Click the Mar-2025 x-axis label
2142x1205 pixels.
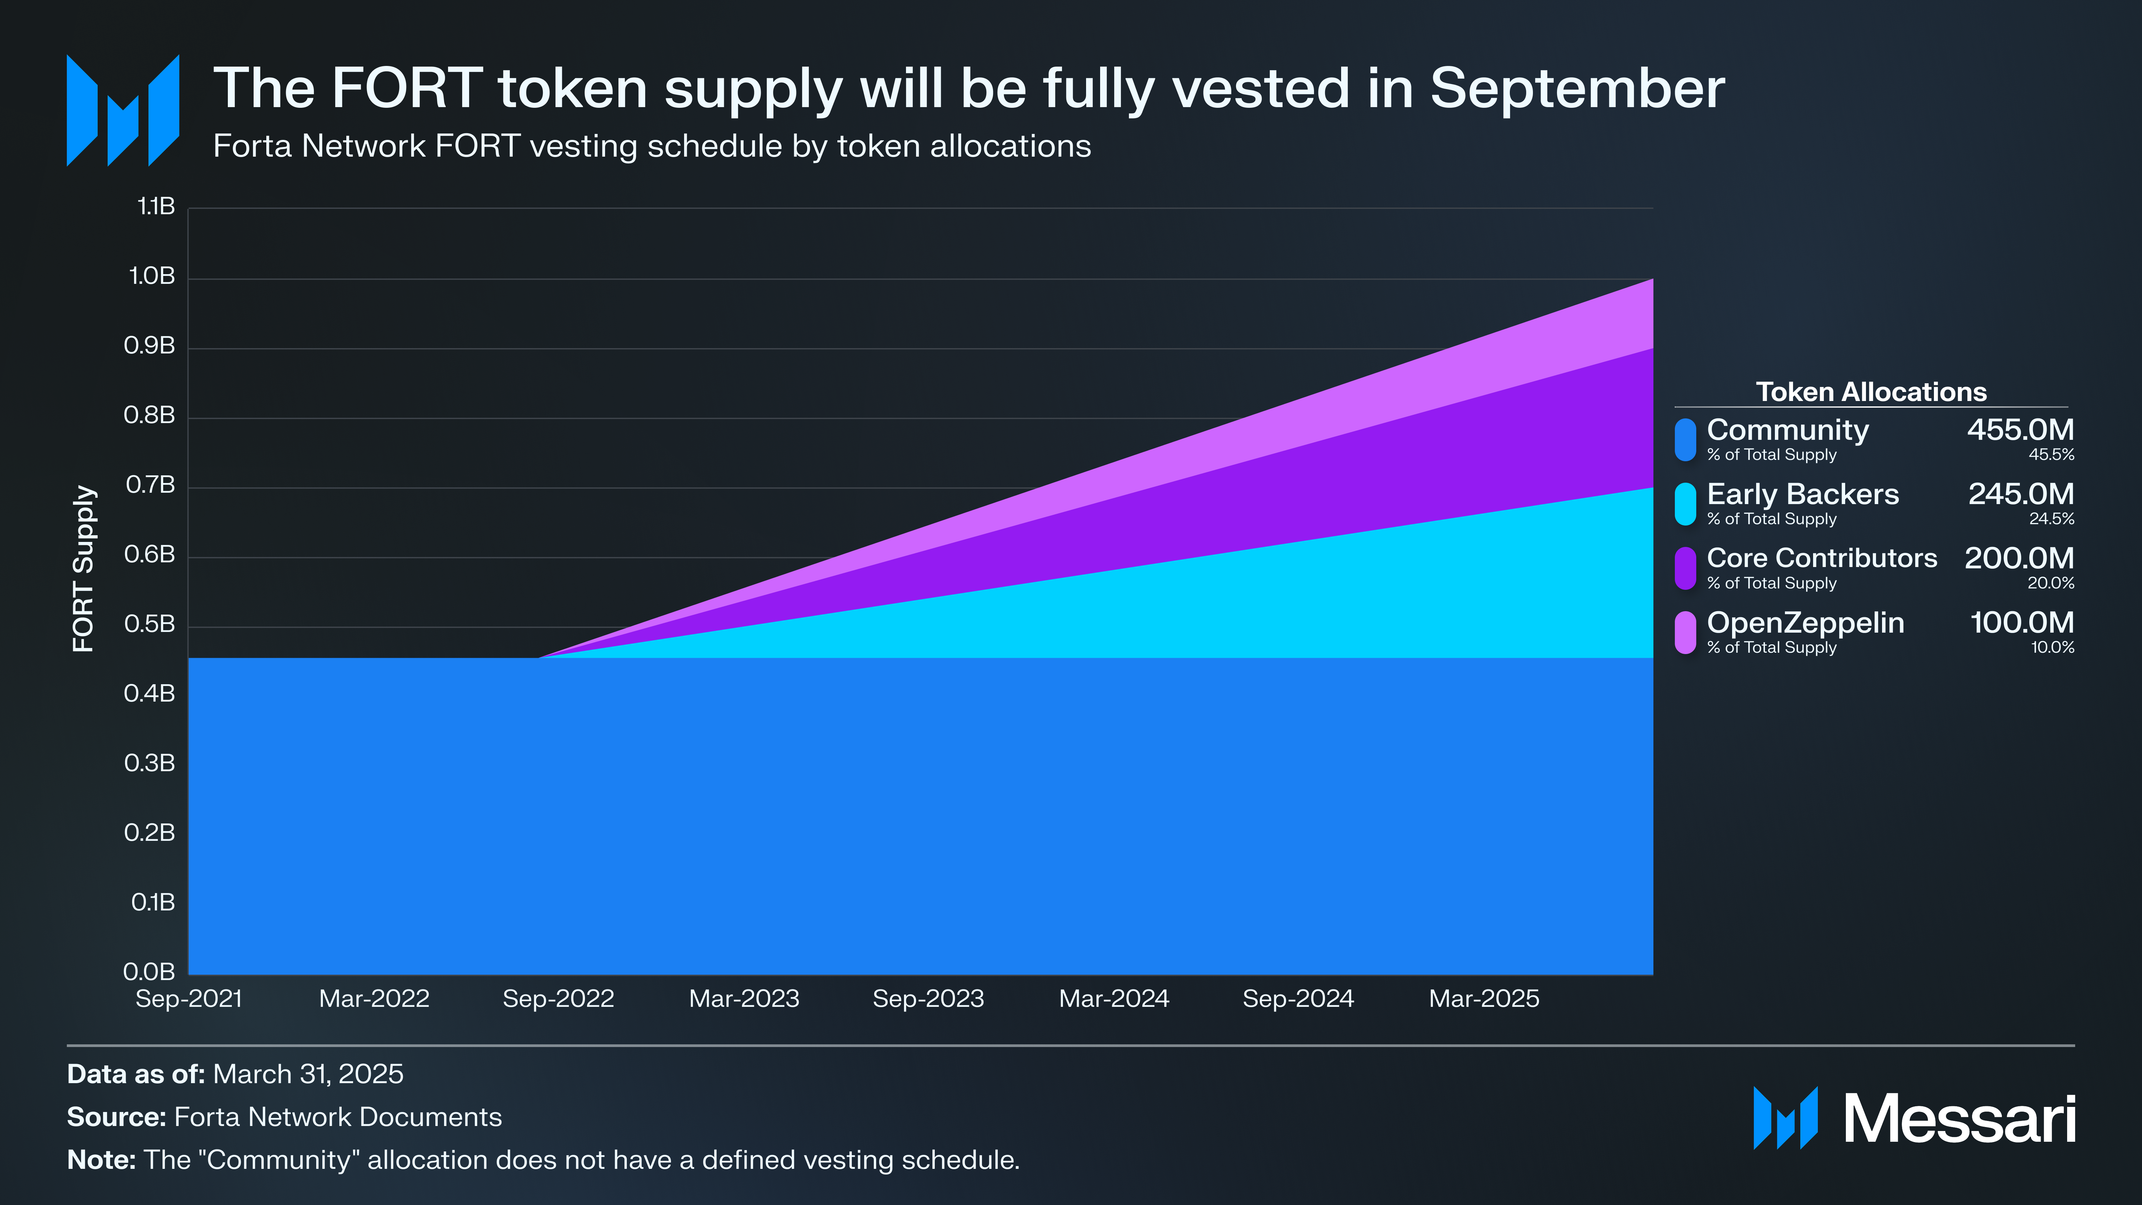(x=1484, y=998)
